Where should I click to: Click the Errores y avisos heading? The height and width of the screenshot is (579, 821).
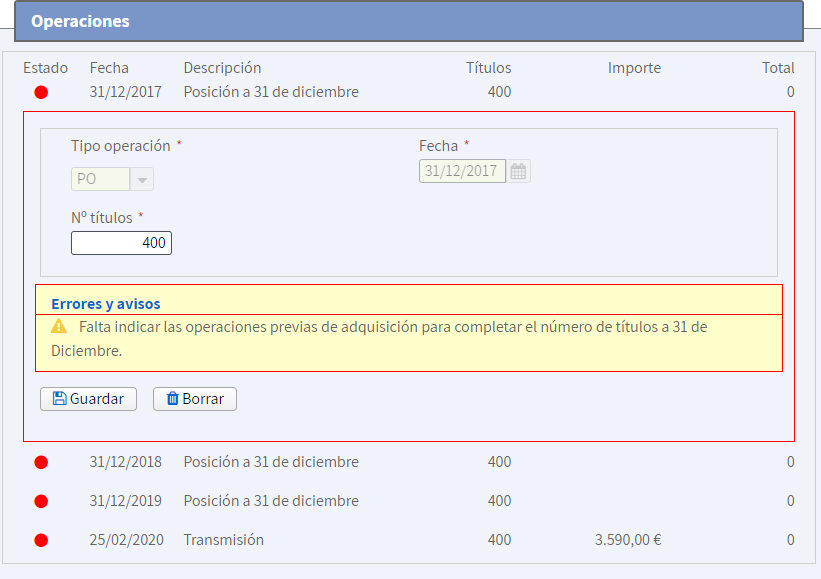pos(105,303)
